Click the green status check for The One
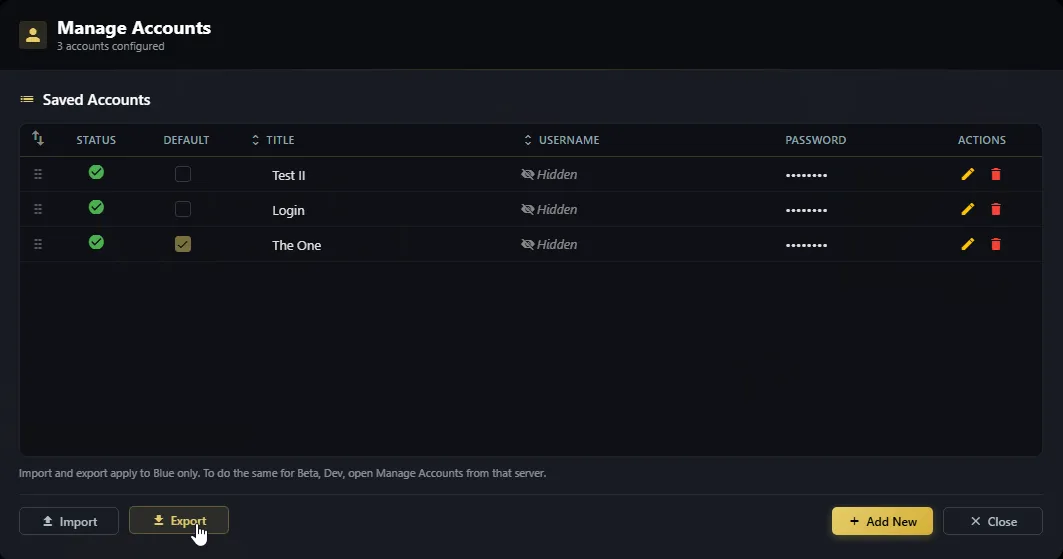This screenshot has height=559, width=1063. (x=96, y=242)
